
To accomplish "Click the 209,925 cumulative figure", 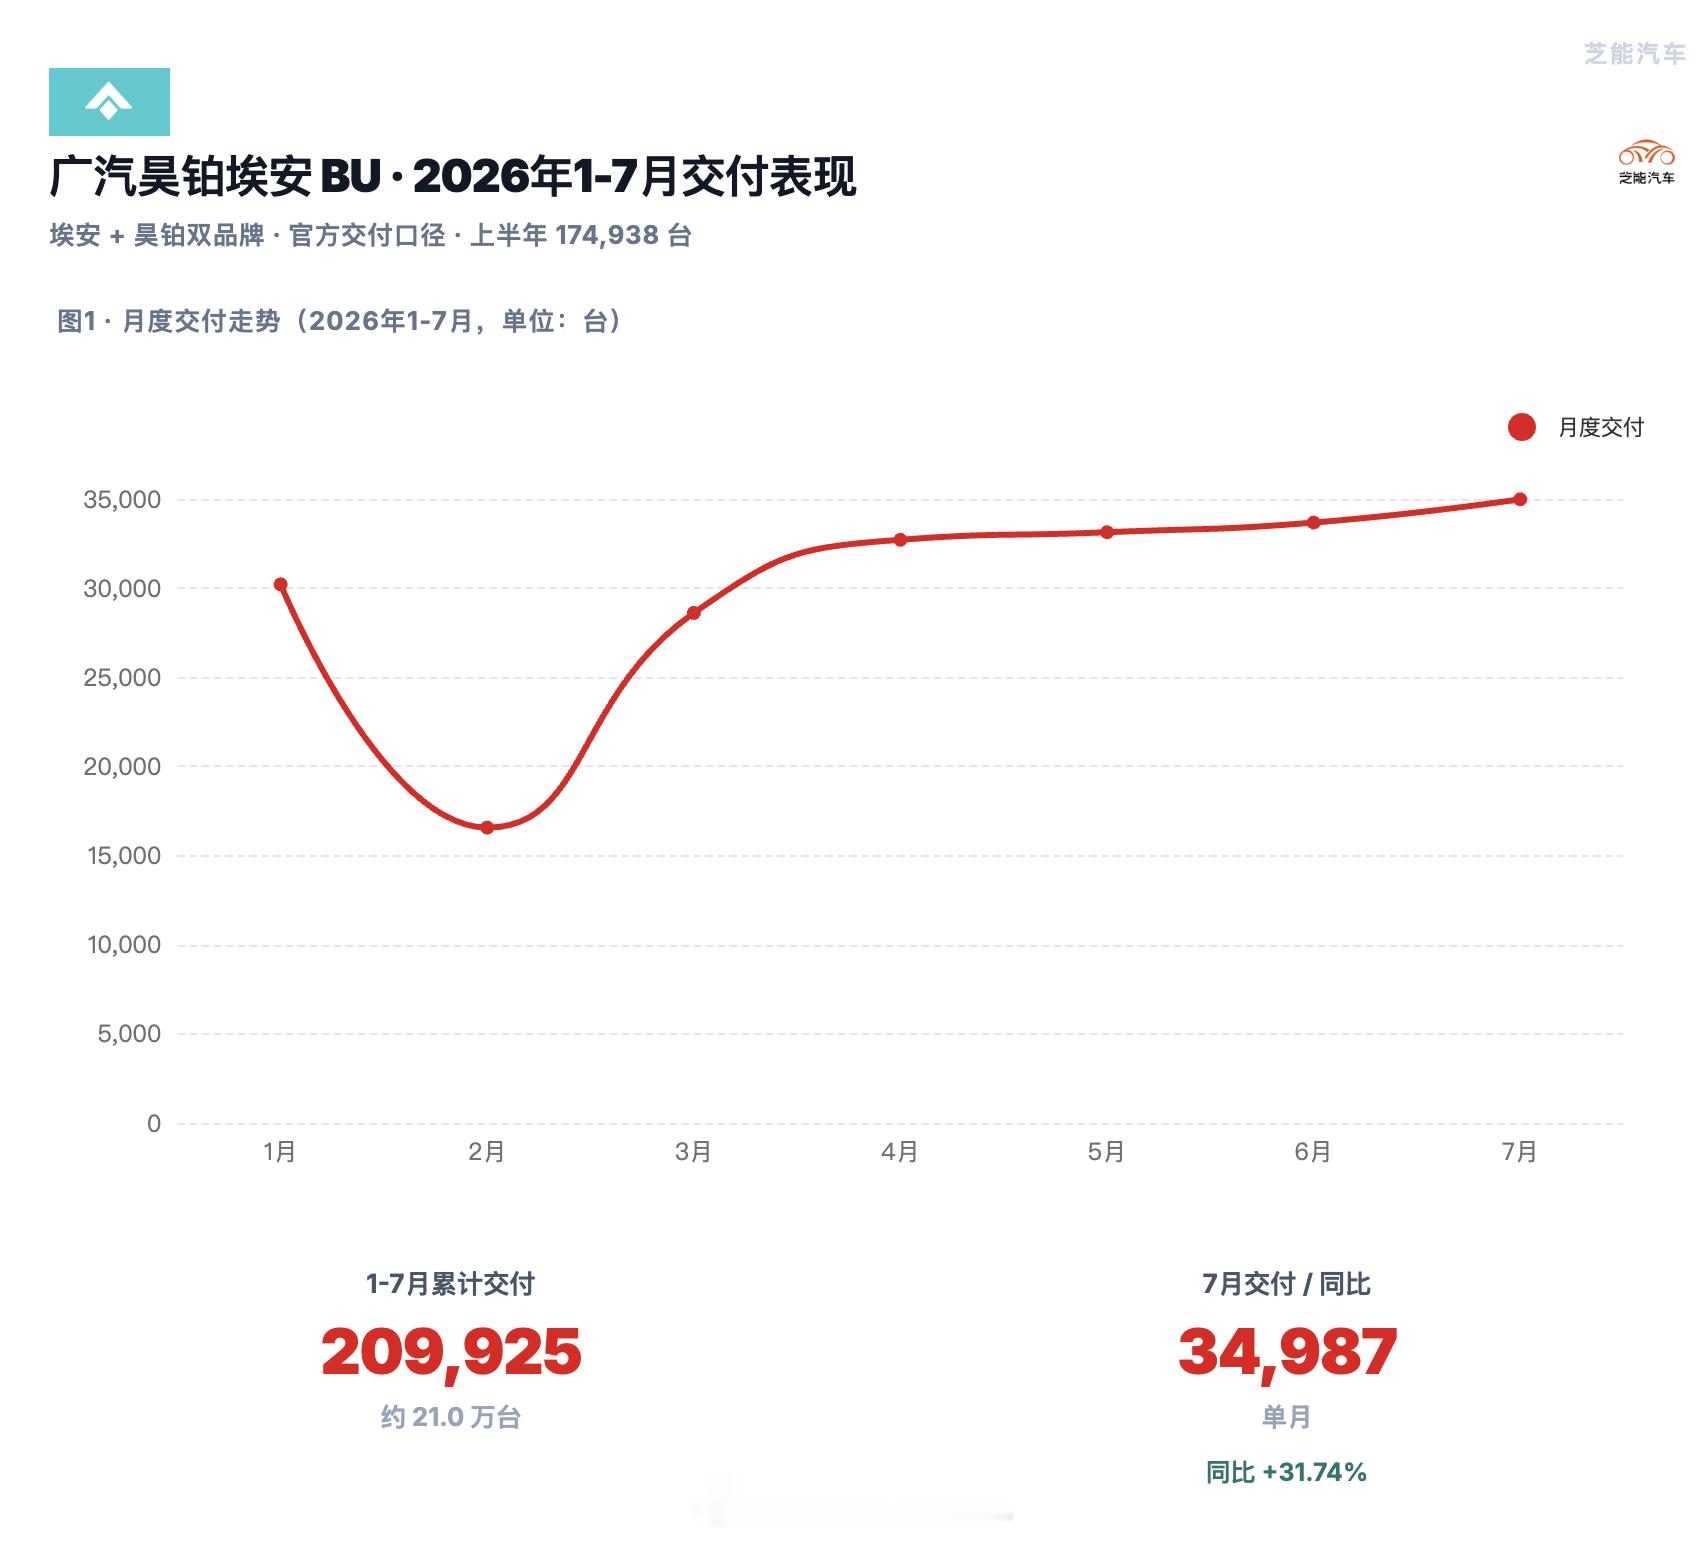I will [x=451, y=1352].
